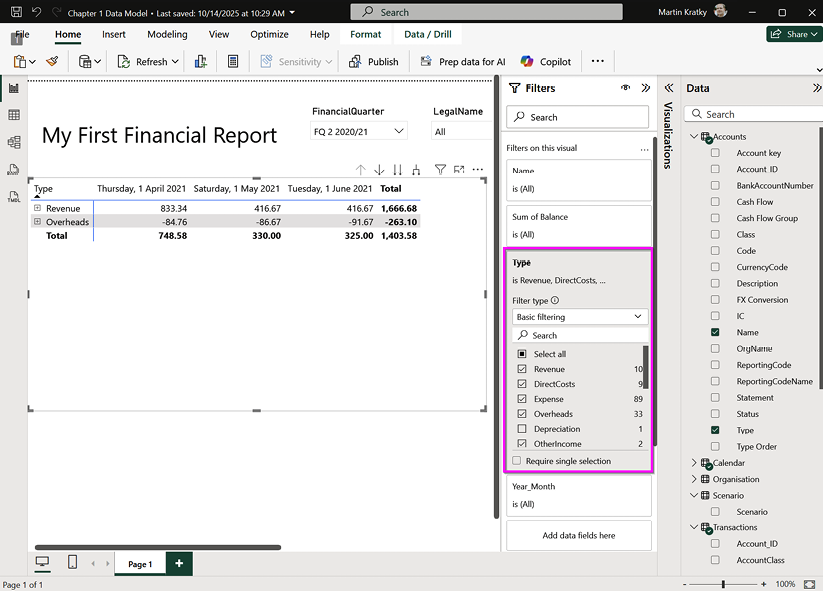
Task: Click the filter icon on the visual header
Action: point(440,171)
